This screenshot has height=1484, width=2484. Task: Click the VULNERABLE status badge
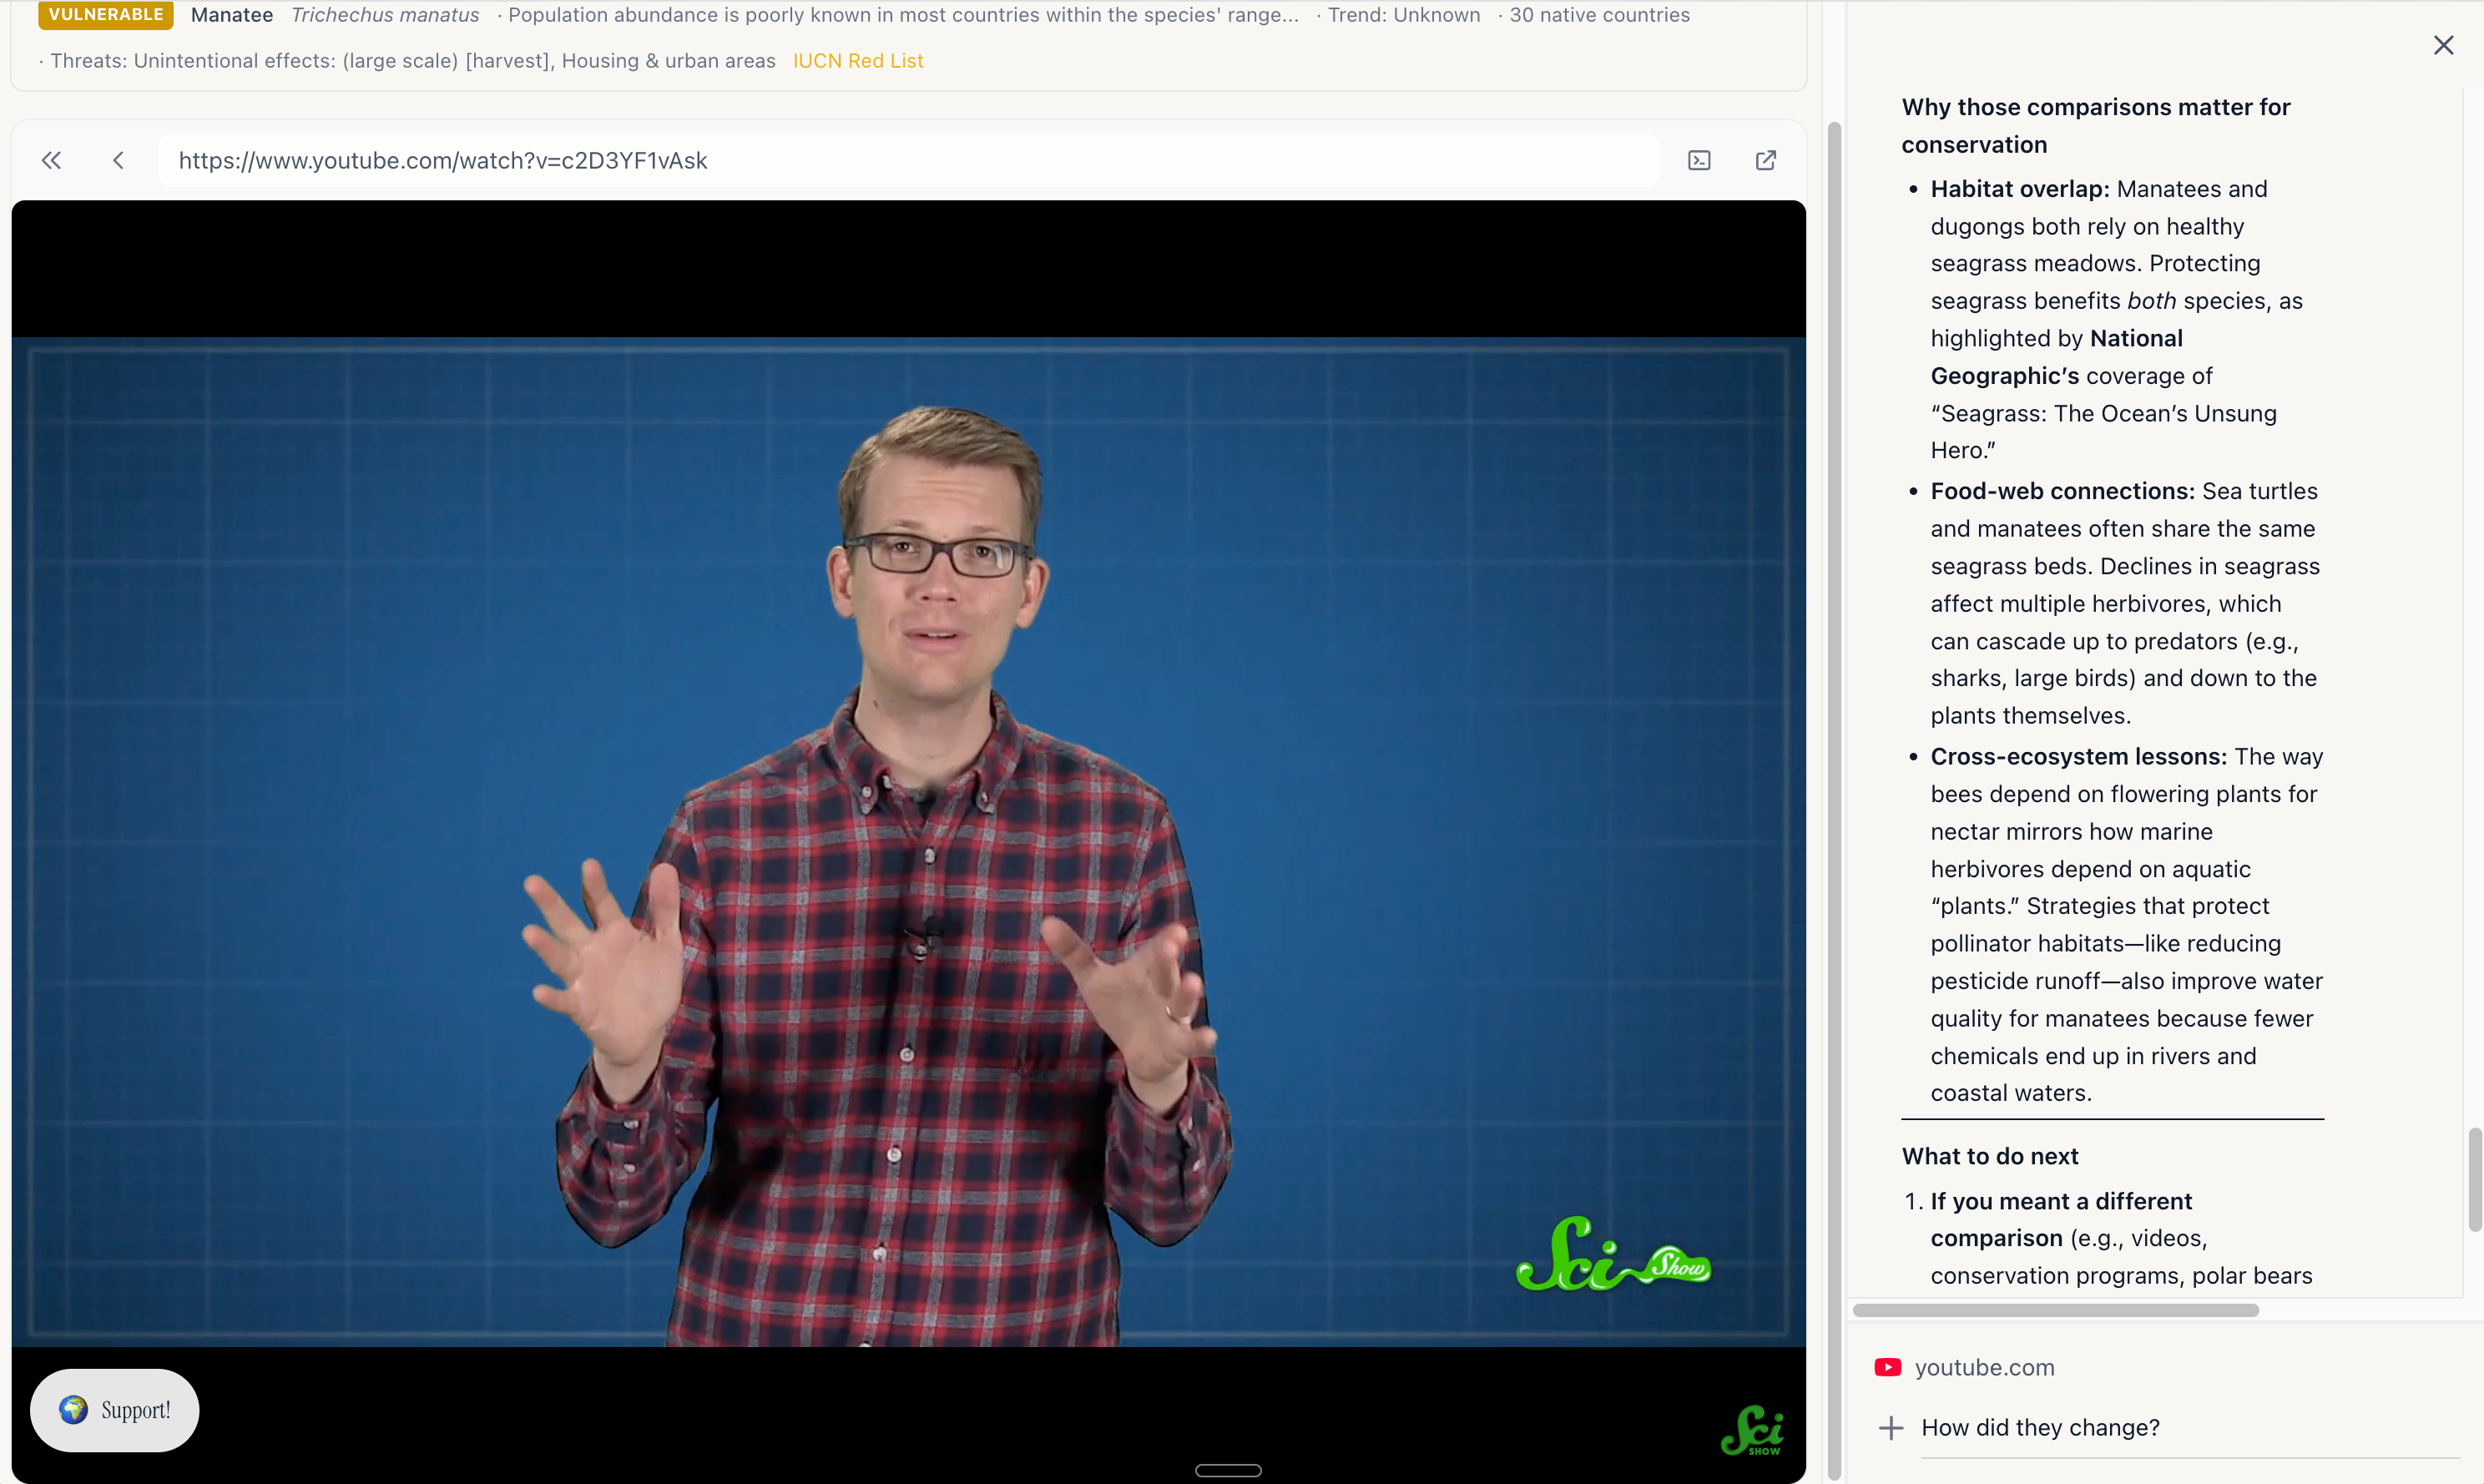click(106, 15)
